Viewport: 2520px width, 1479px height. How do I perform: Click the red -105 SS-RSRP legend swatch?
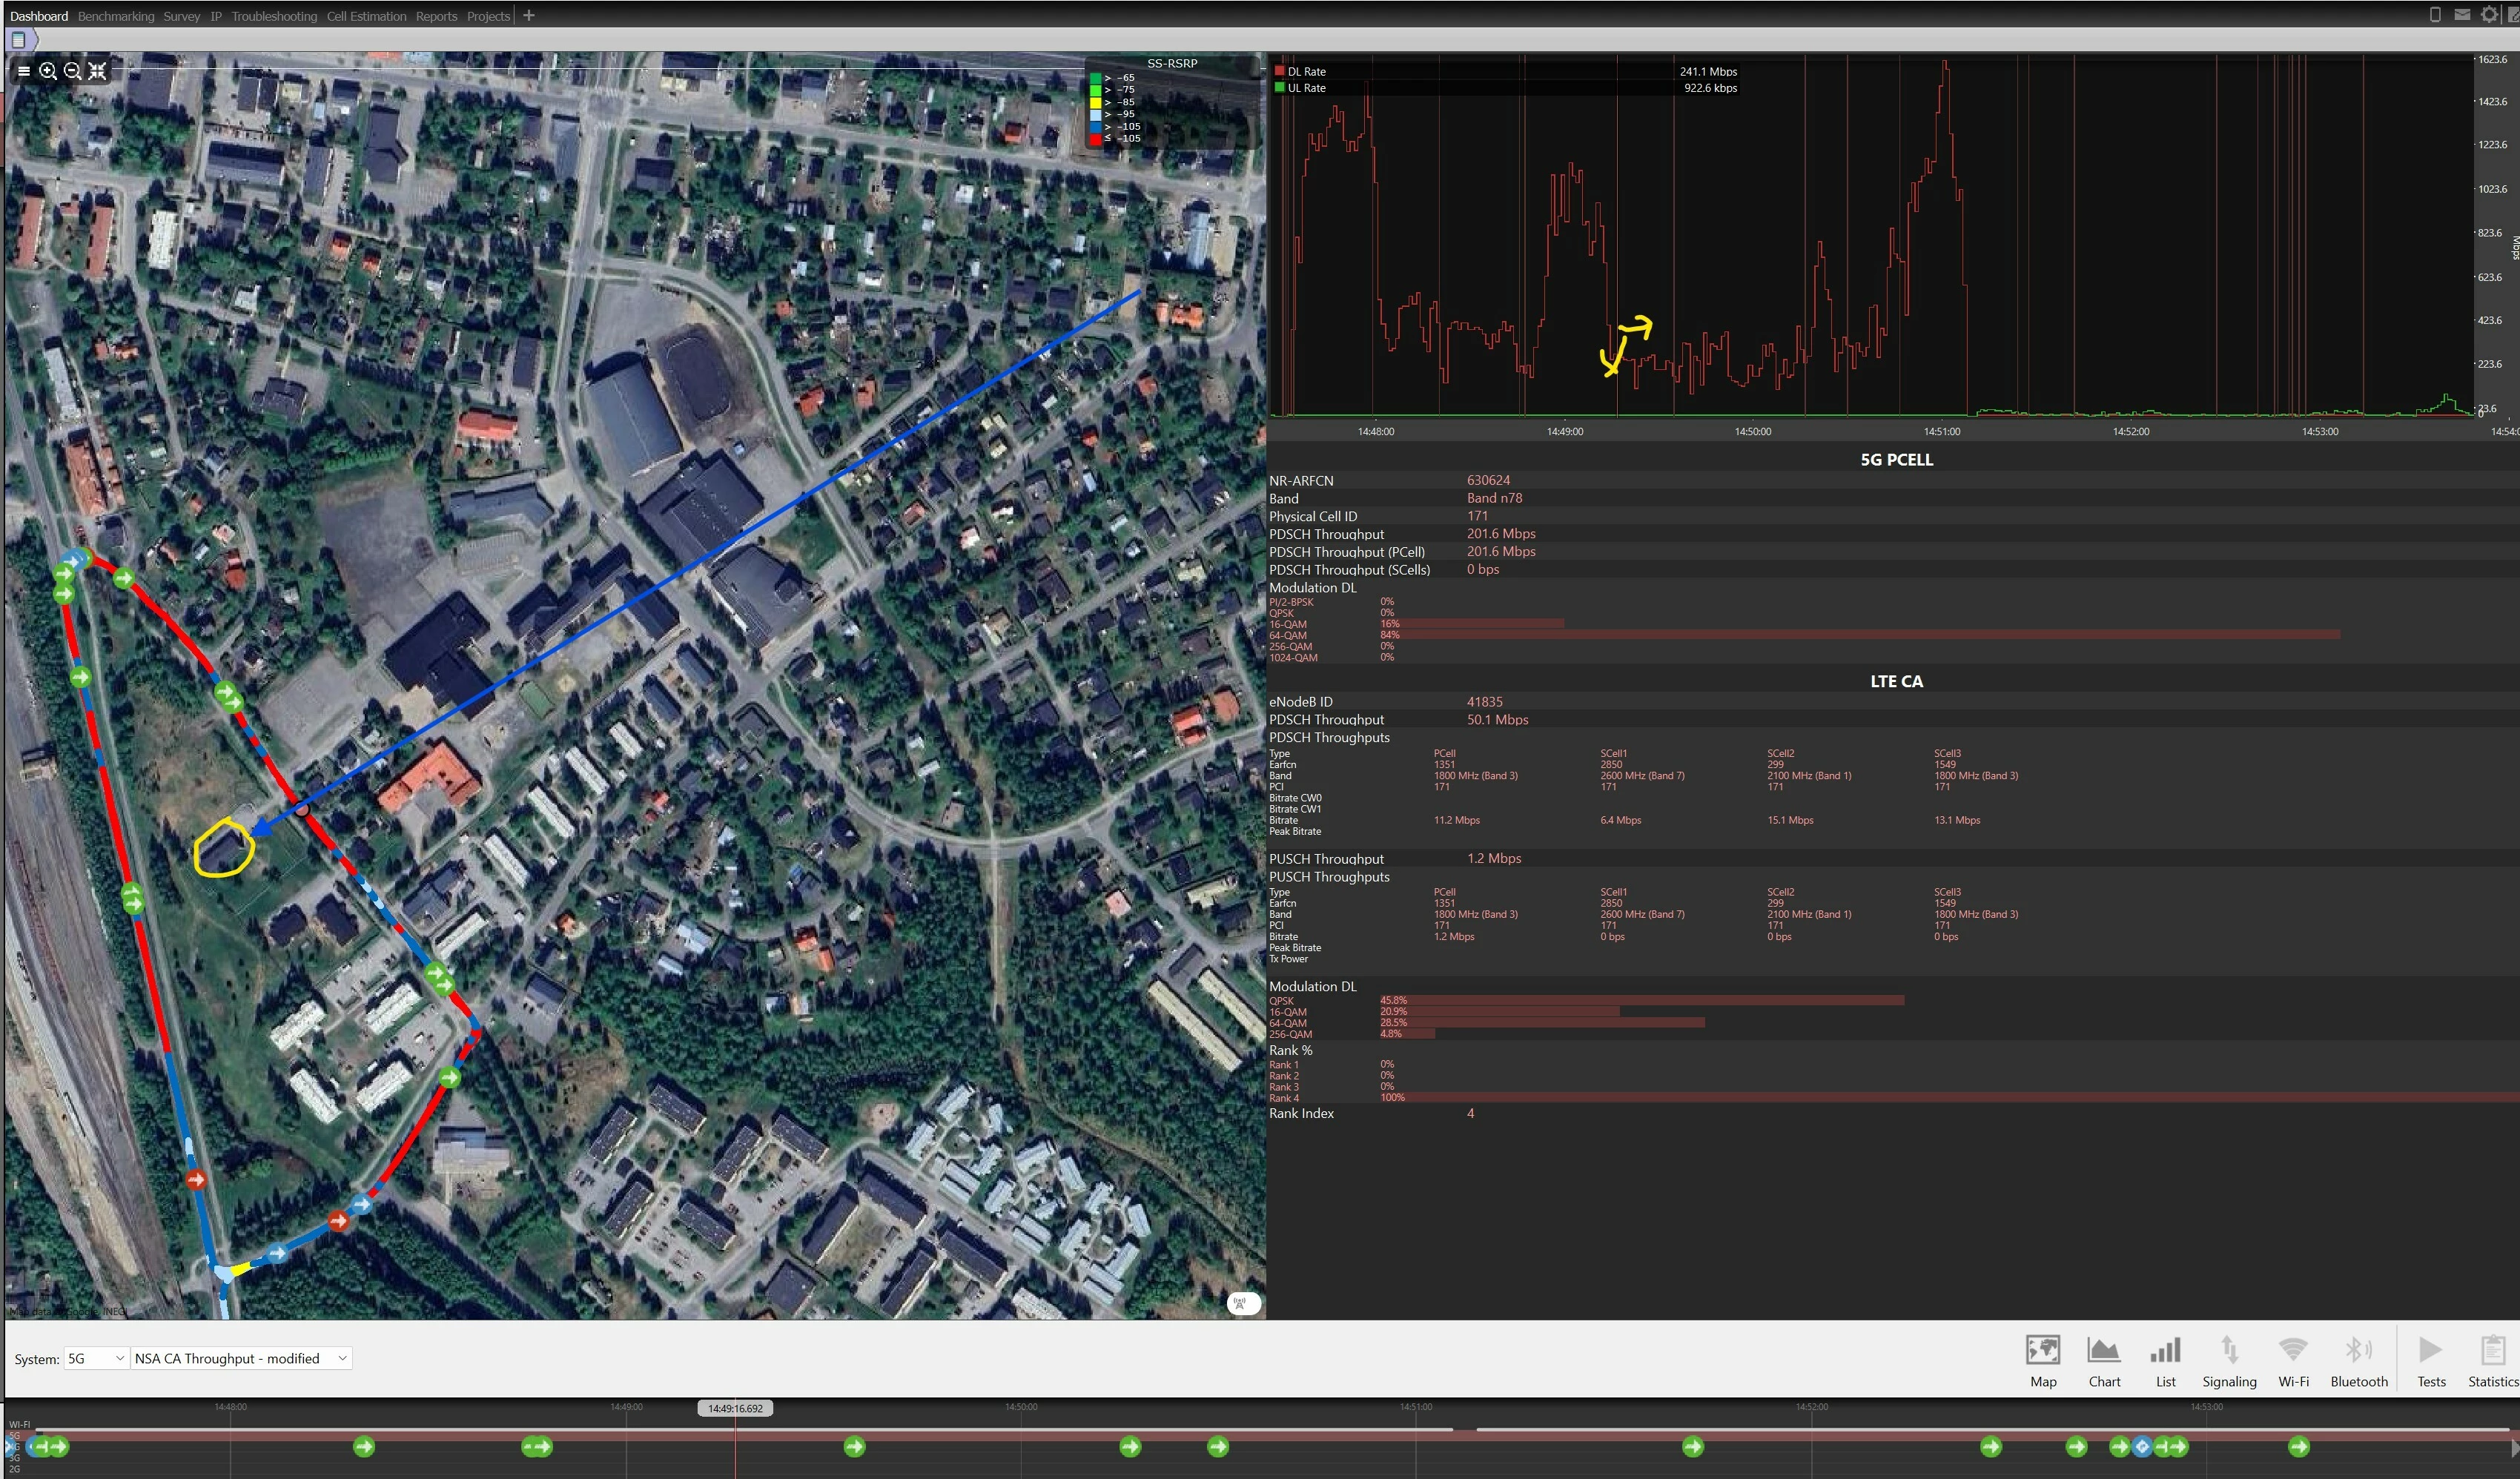(x=1095, y=139)
